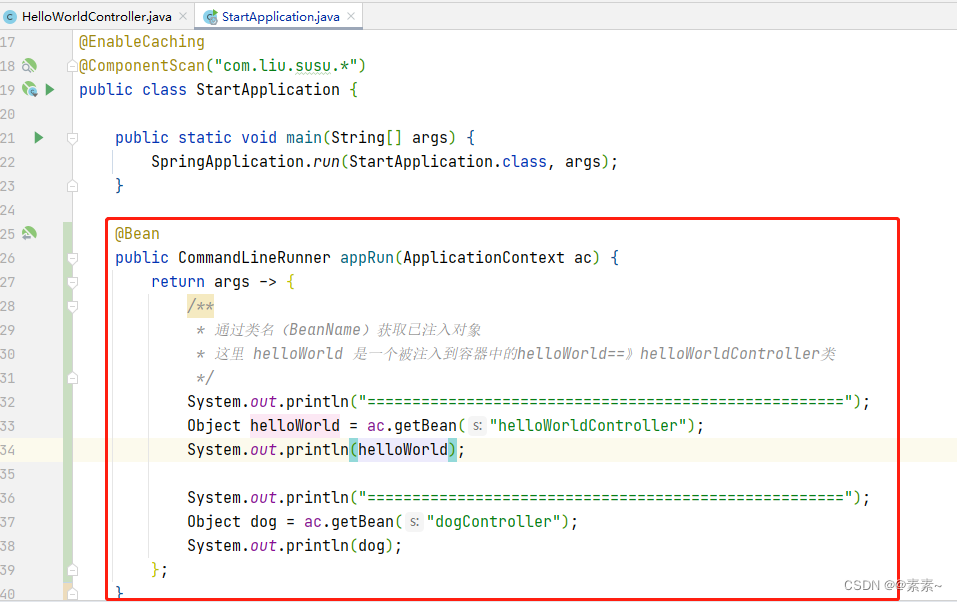This screenshot has height=602, width=957.
Task: Click the Spring Boot icon on StartApplication tab
Action: pos(210,16)
